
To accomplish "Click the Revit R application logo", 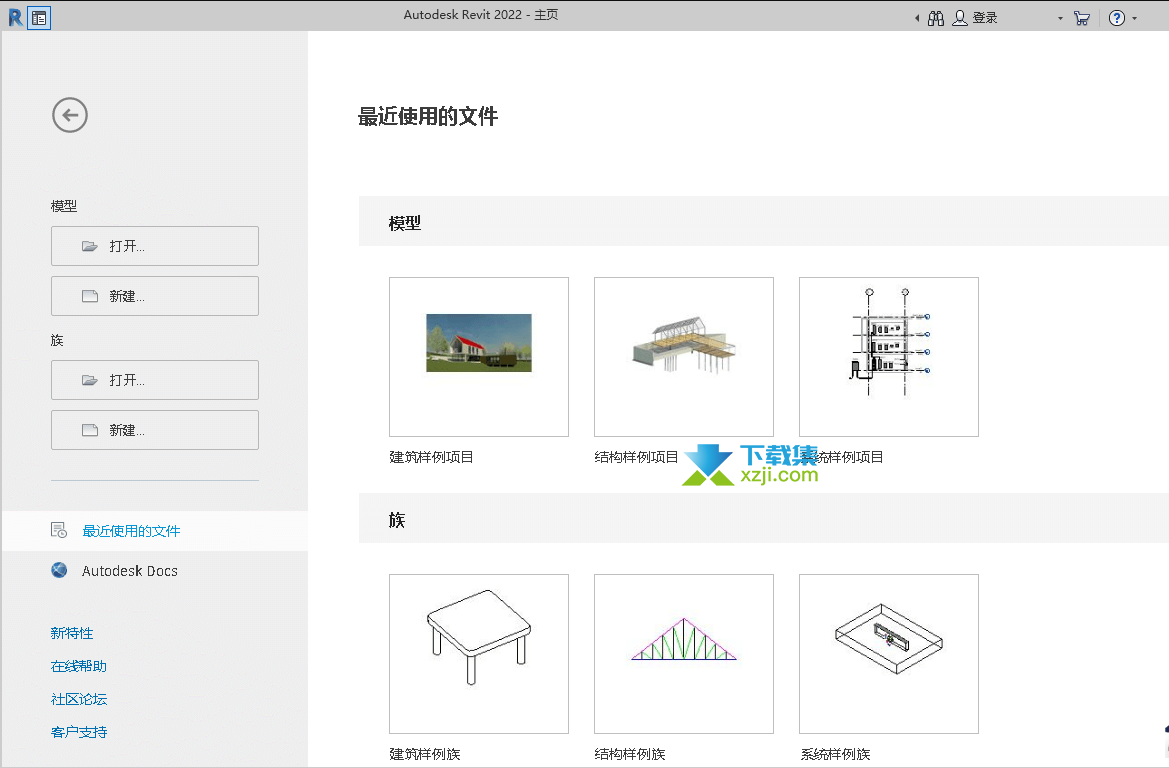I will 15,17.
